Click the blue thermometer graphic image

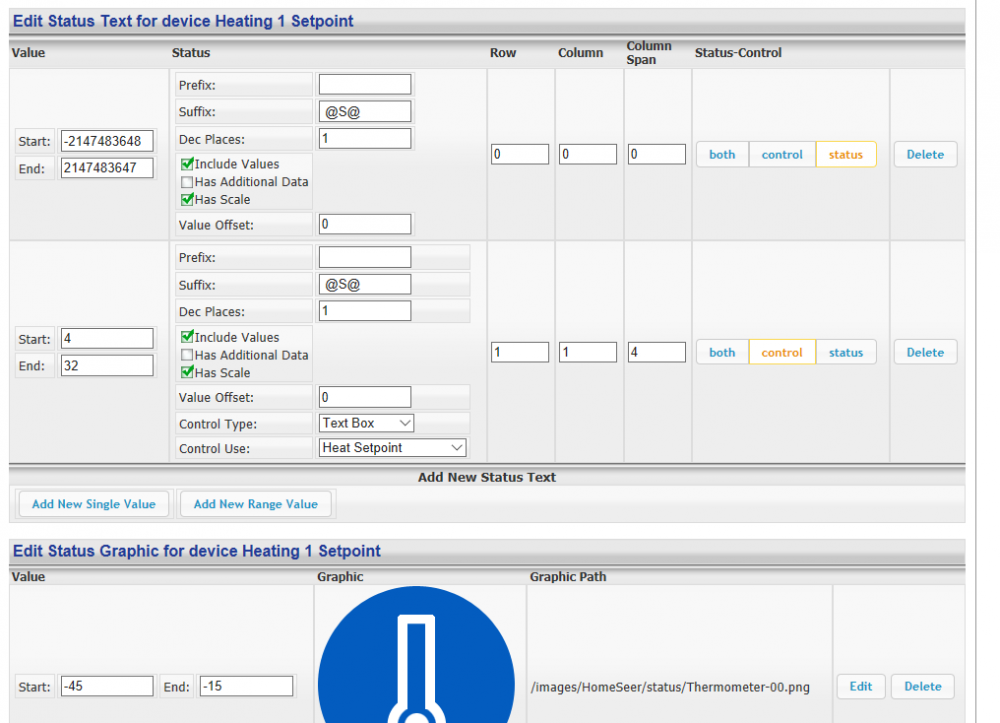[x=419, y=655]
